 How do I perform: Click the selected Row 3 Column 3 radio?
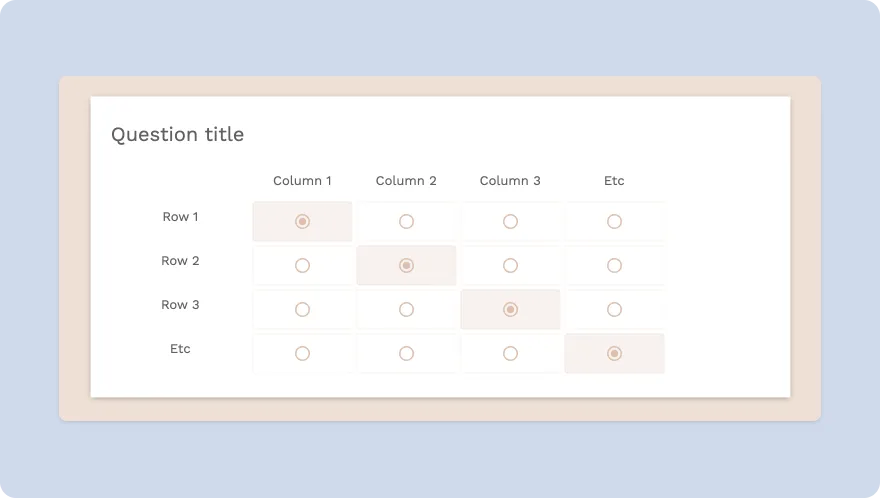click(x=510, y=309)
